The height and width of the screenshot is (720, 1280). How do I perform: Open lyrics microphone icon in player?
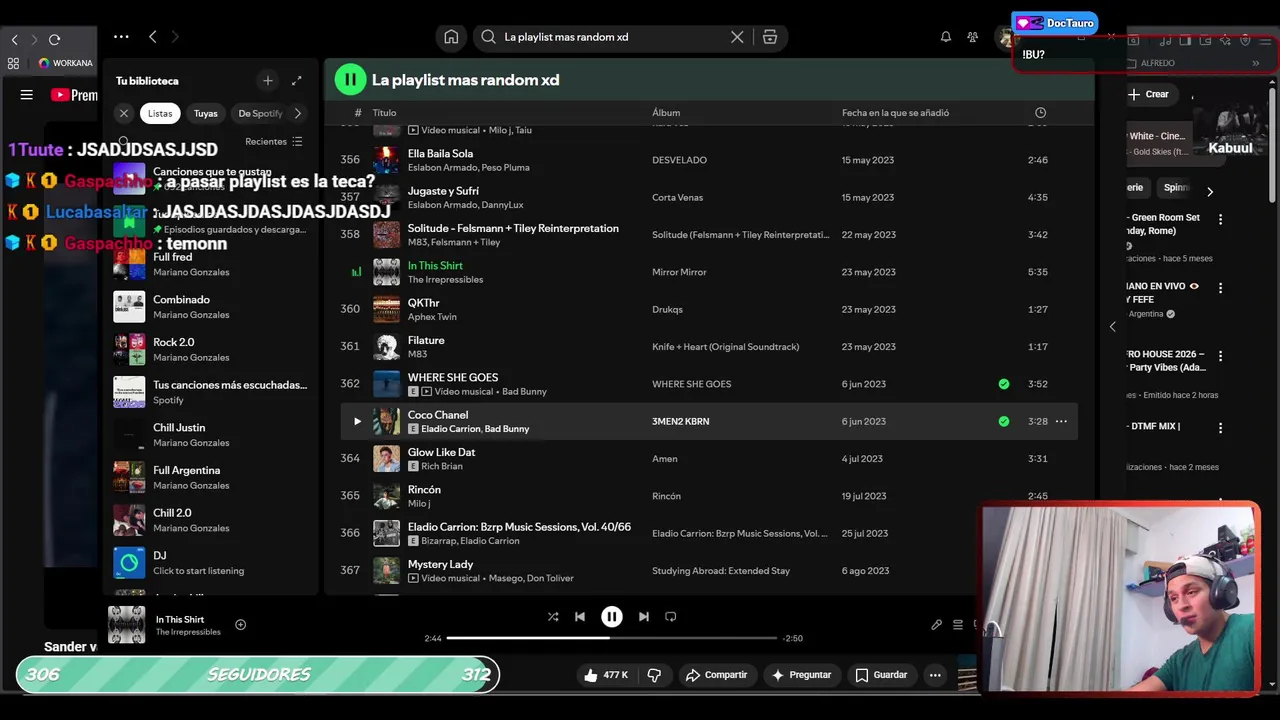click(936, 625)
